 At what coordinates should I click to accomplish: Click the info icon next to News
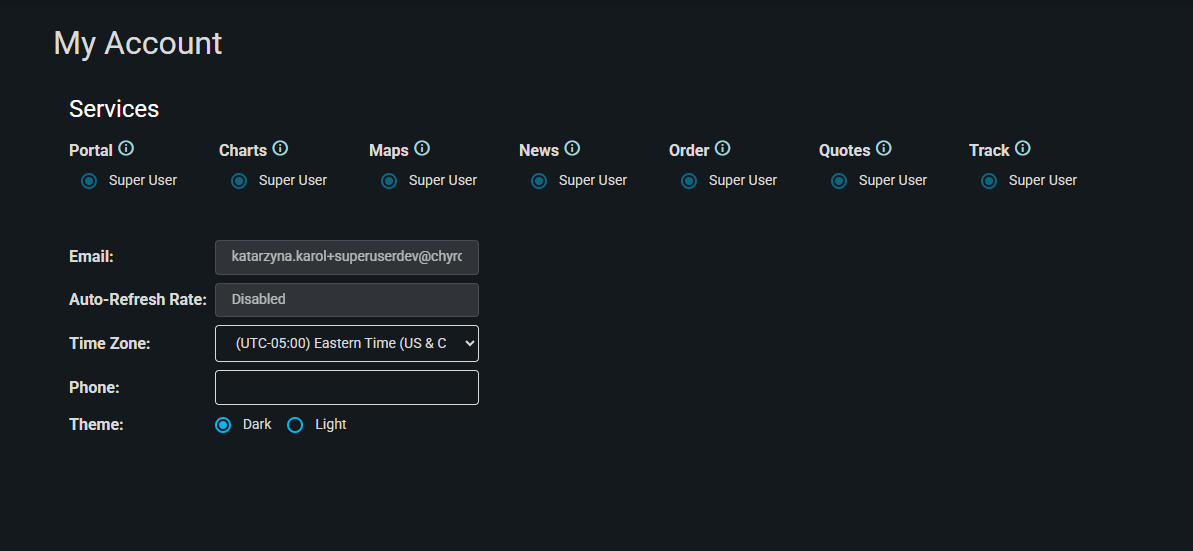(572, 149)
